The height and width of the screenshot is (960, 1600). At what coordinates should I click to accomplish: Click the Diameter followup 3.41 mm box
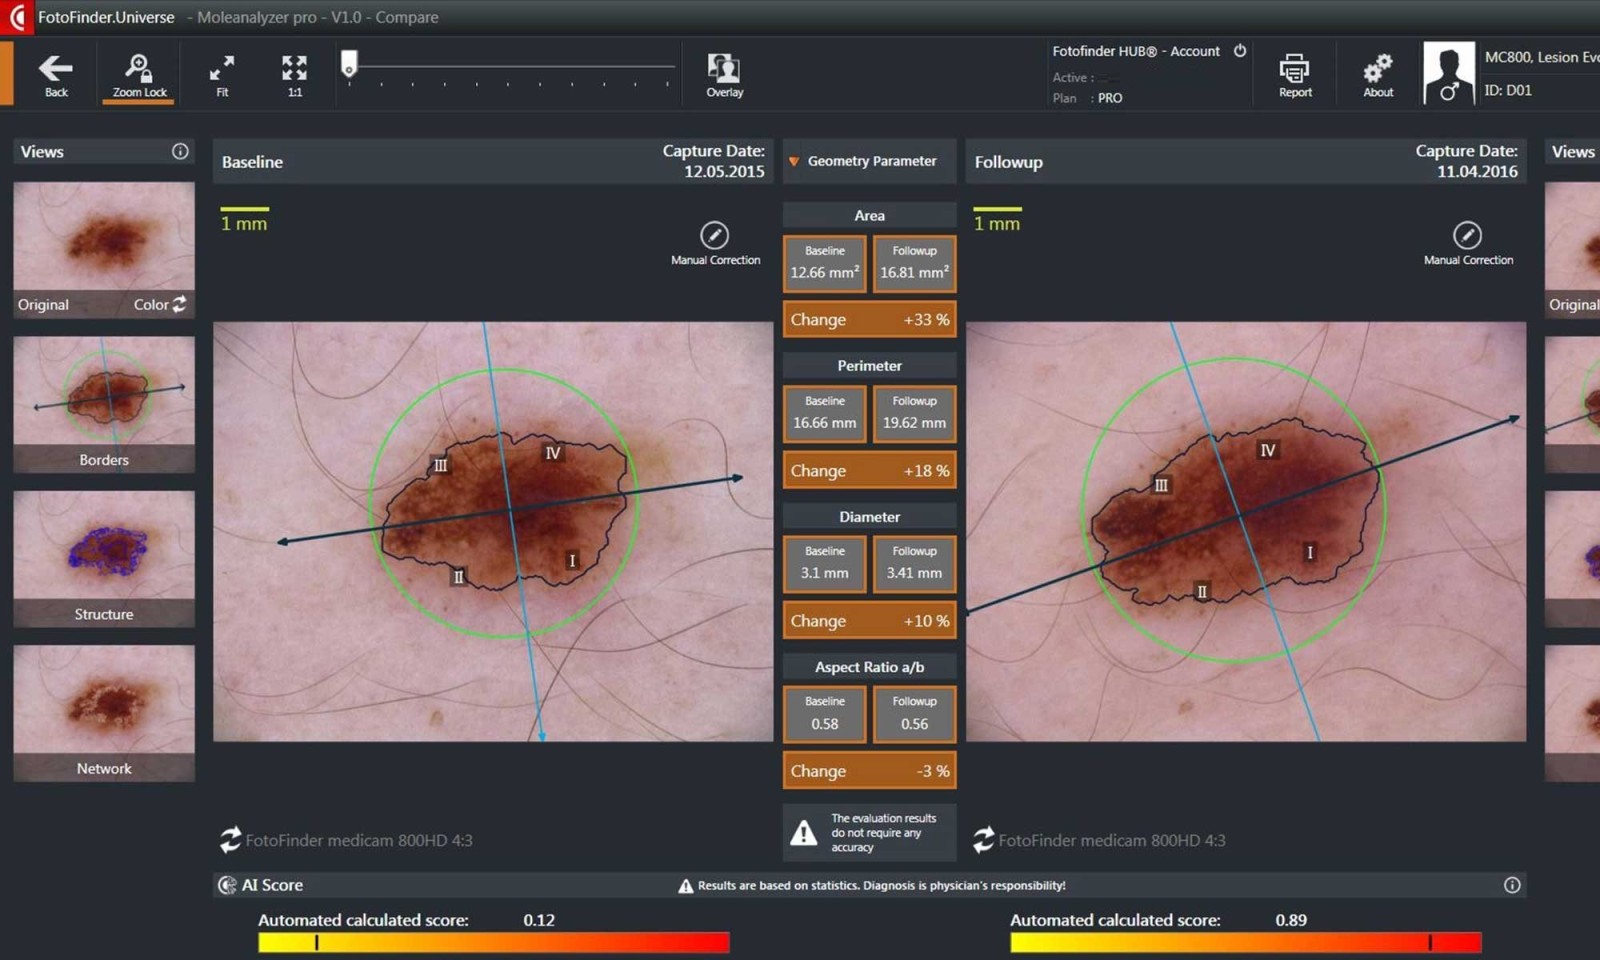914,564
